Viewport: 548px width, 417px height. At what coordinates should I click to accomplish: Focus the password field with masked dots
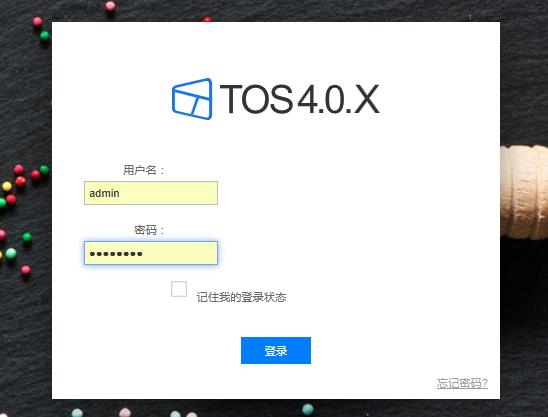(151, 253)
